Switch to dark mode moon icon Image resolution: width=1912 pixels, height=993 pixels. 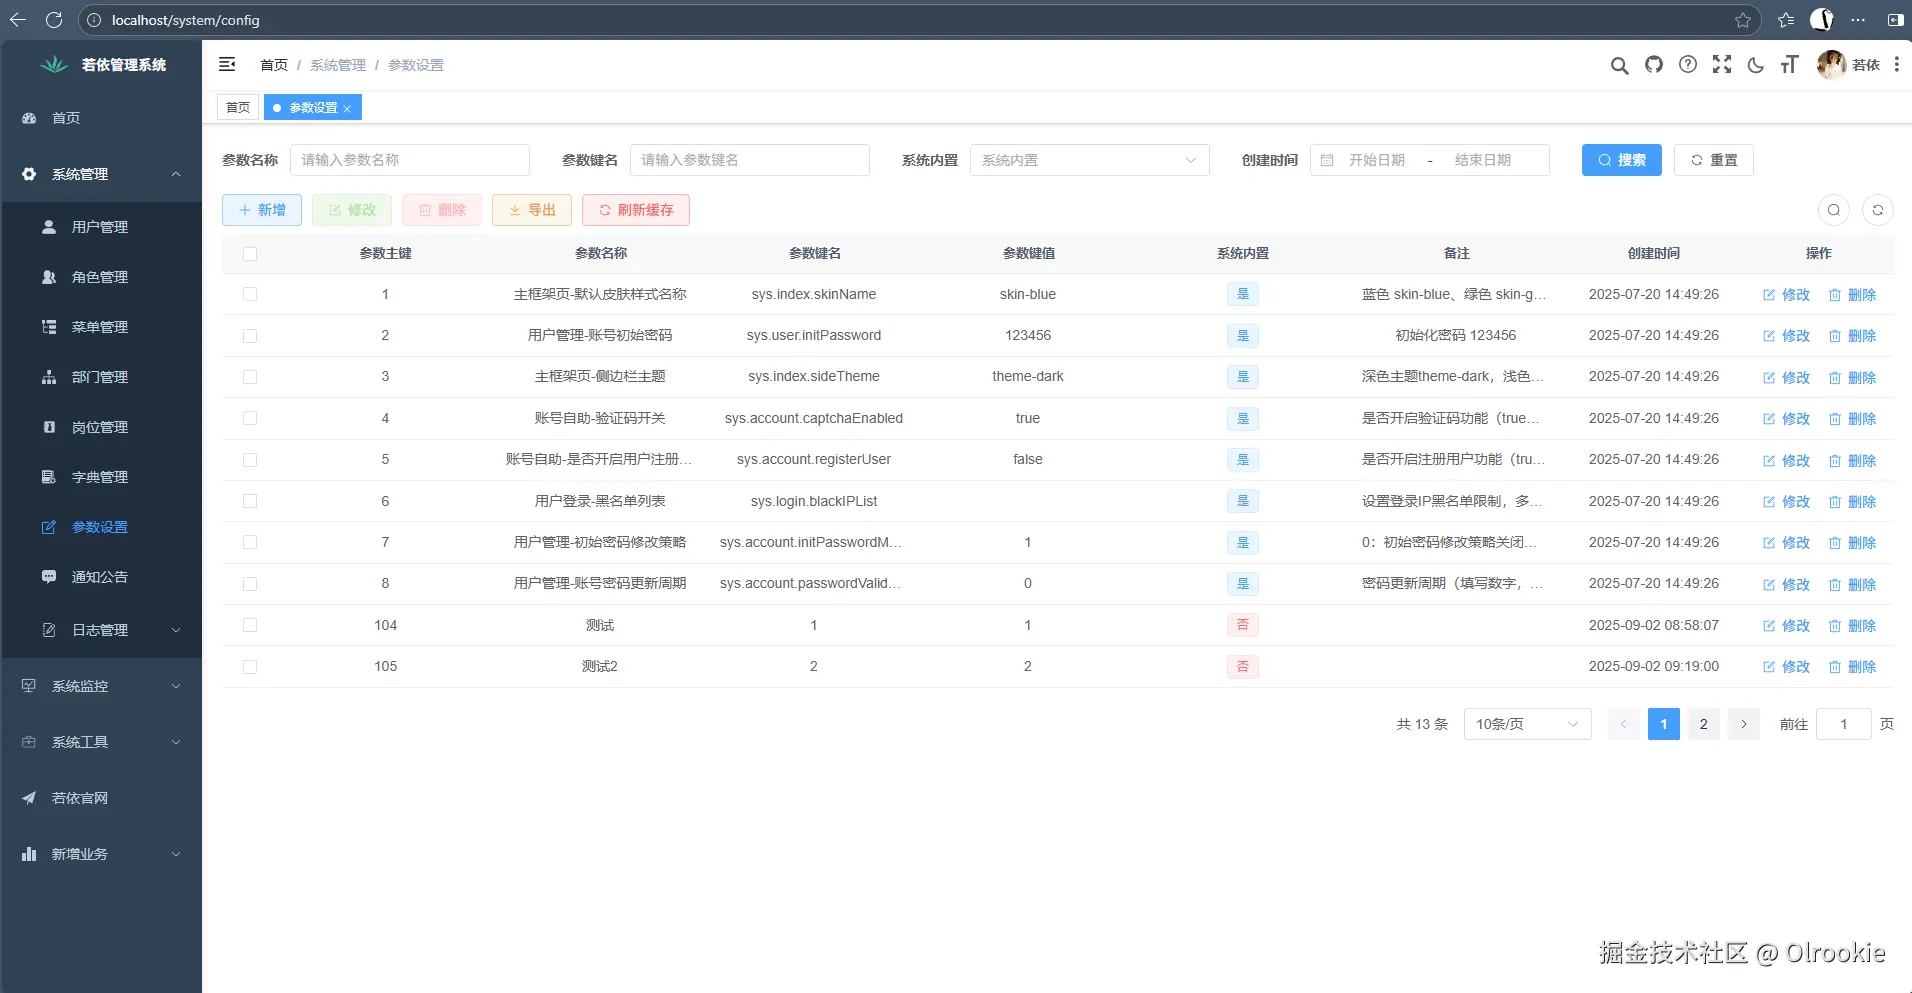point(1756,65)
